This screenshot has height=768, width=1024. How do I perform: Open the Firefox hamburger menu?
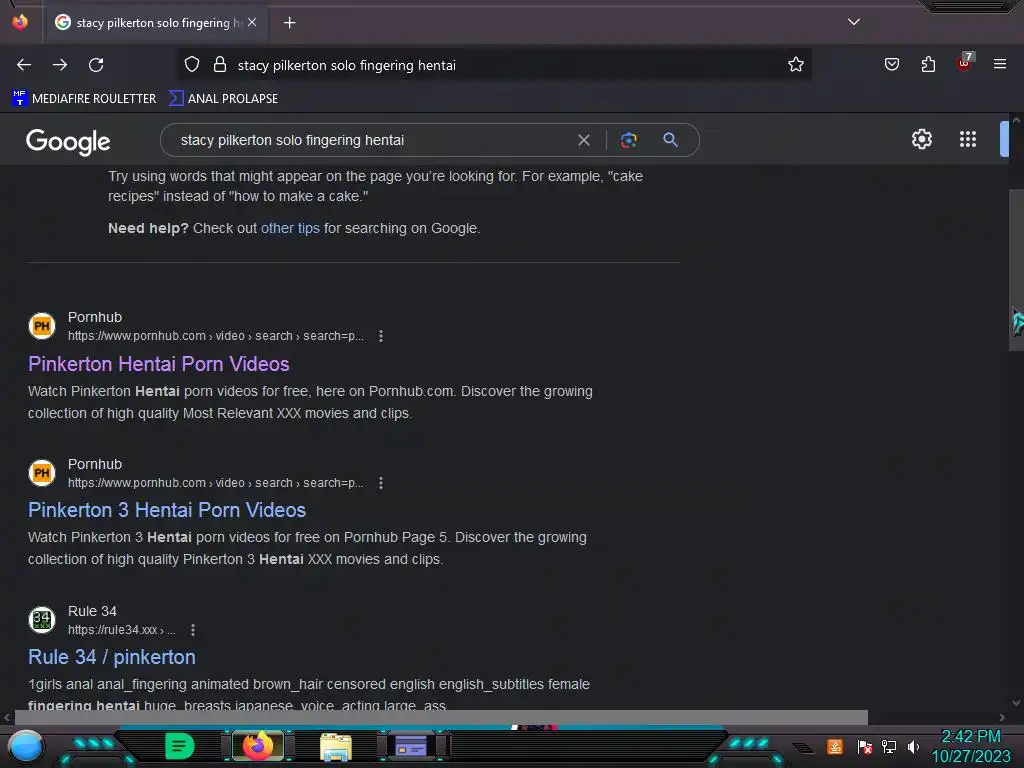point(999,64)
